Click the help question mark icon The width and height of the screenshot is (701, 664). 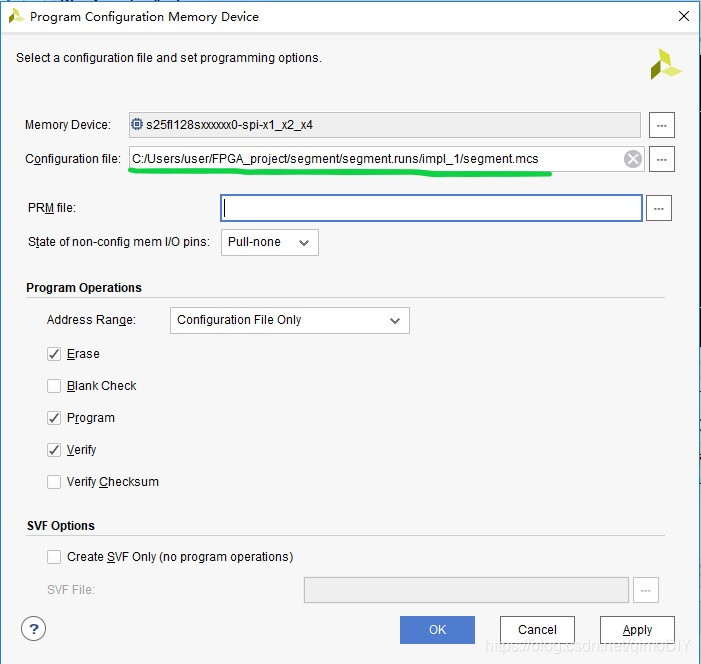tap(34, 629)
